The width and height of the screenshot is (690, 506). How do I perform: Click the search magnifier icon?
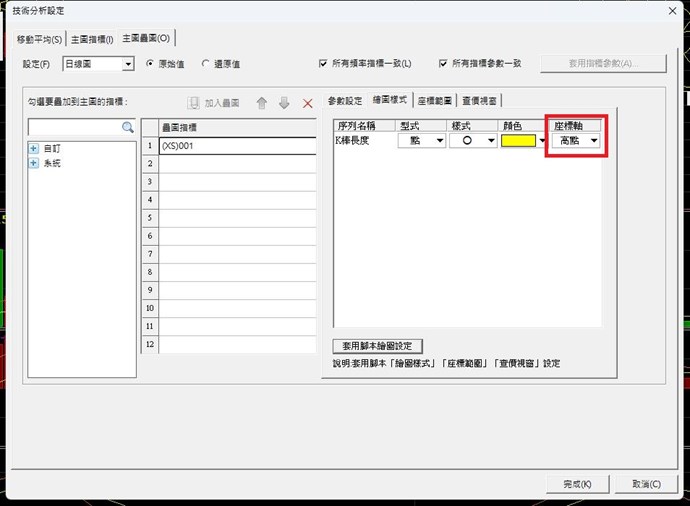(x=127, y=128)
